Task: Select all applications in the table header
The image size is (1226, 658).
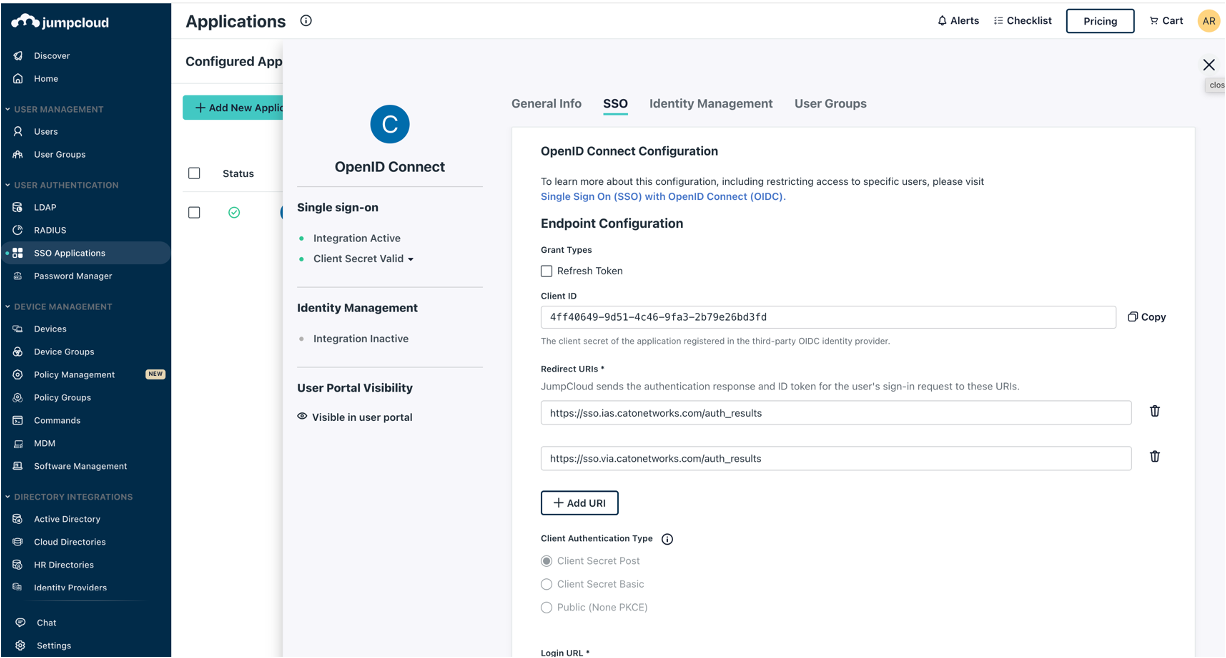Action: coord(194,172)
